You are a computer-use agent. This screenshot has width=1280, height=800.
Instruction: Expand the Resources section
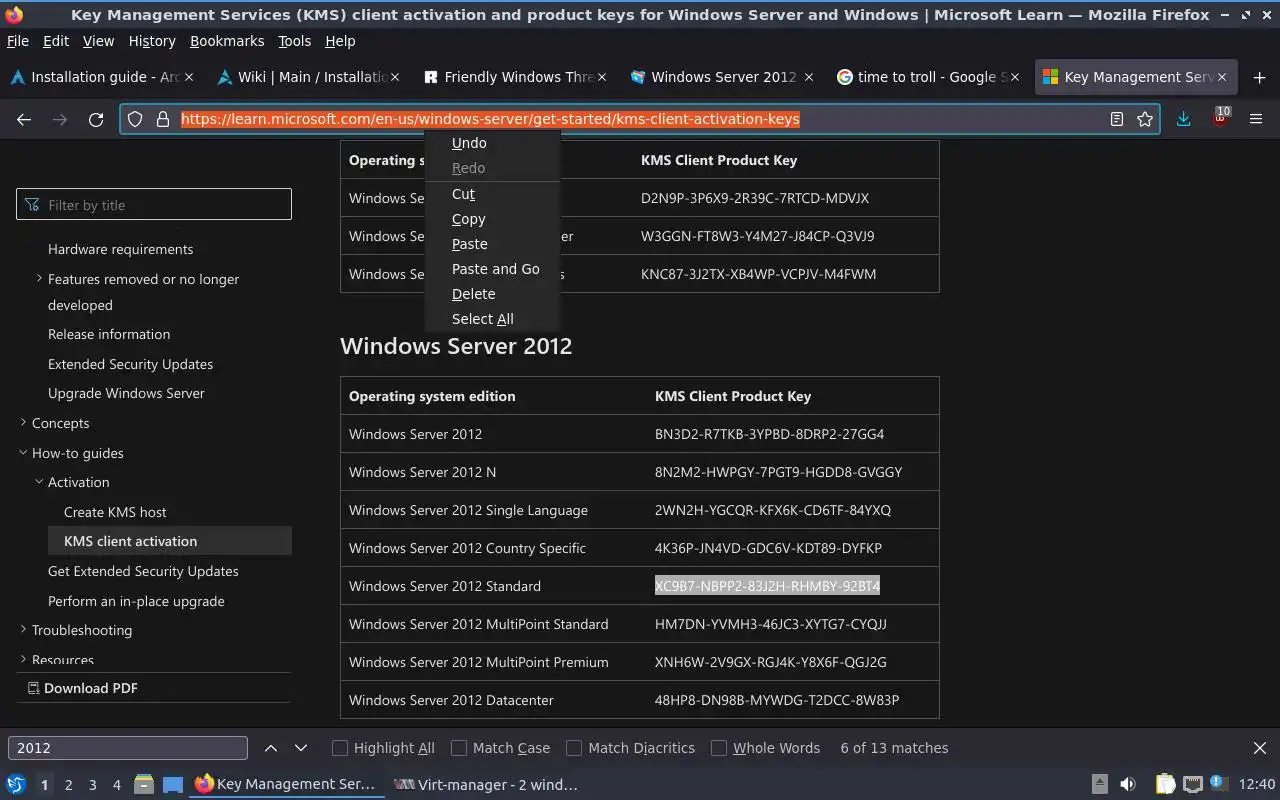(23, 659)
